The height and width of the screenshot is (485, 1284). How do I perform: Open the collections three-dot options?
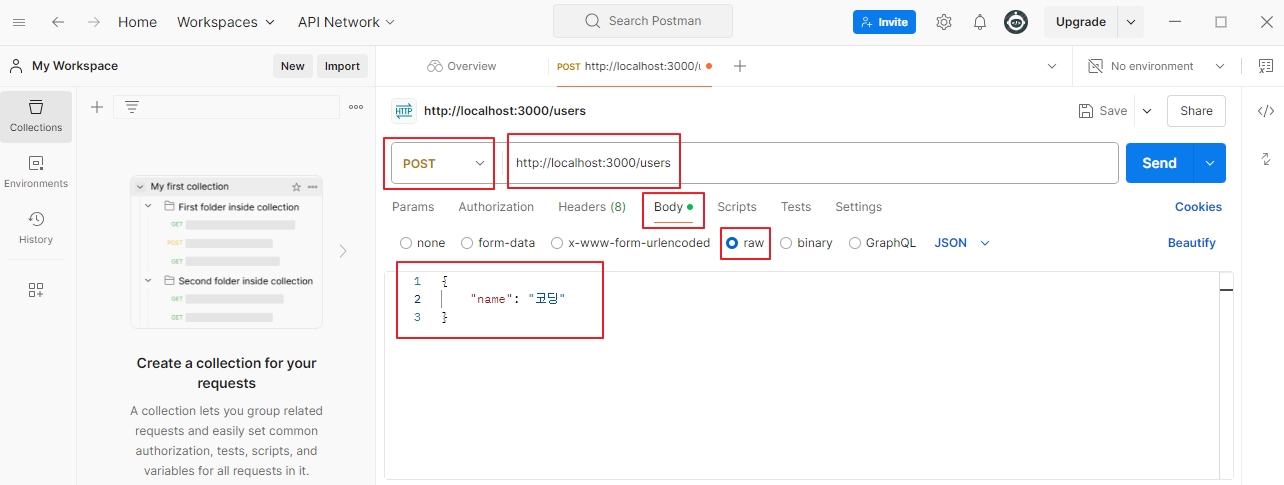click(x=356, y=107)
